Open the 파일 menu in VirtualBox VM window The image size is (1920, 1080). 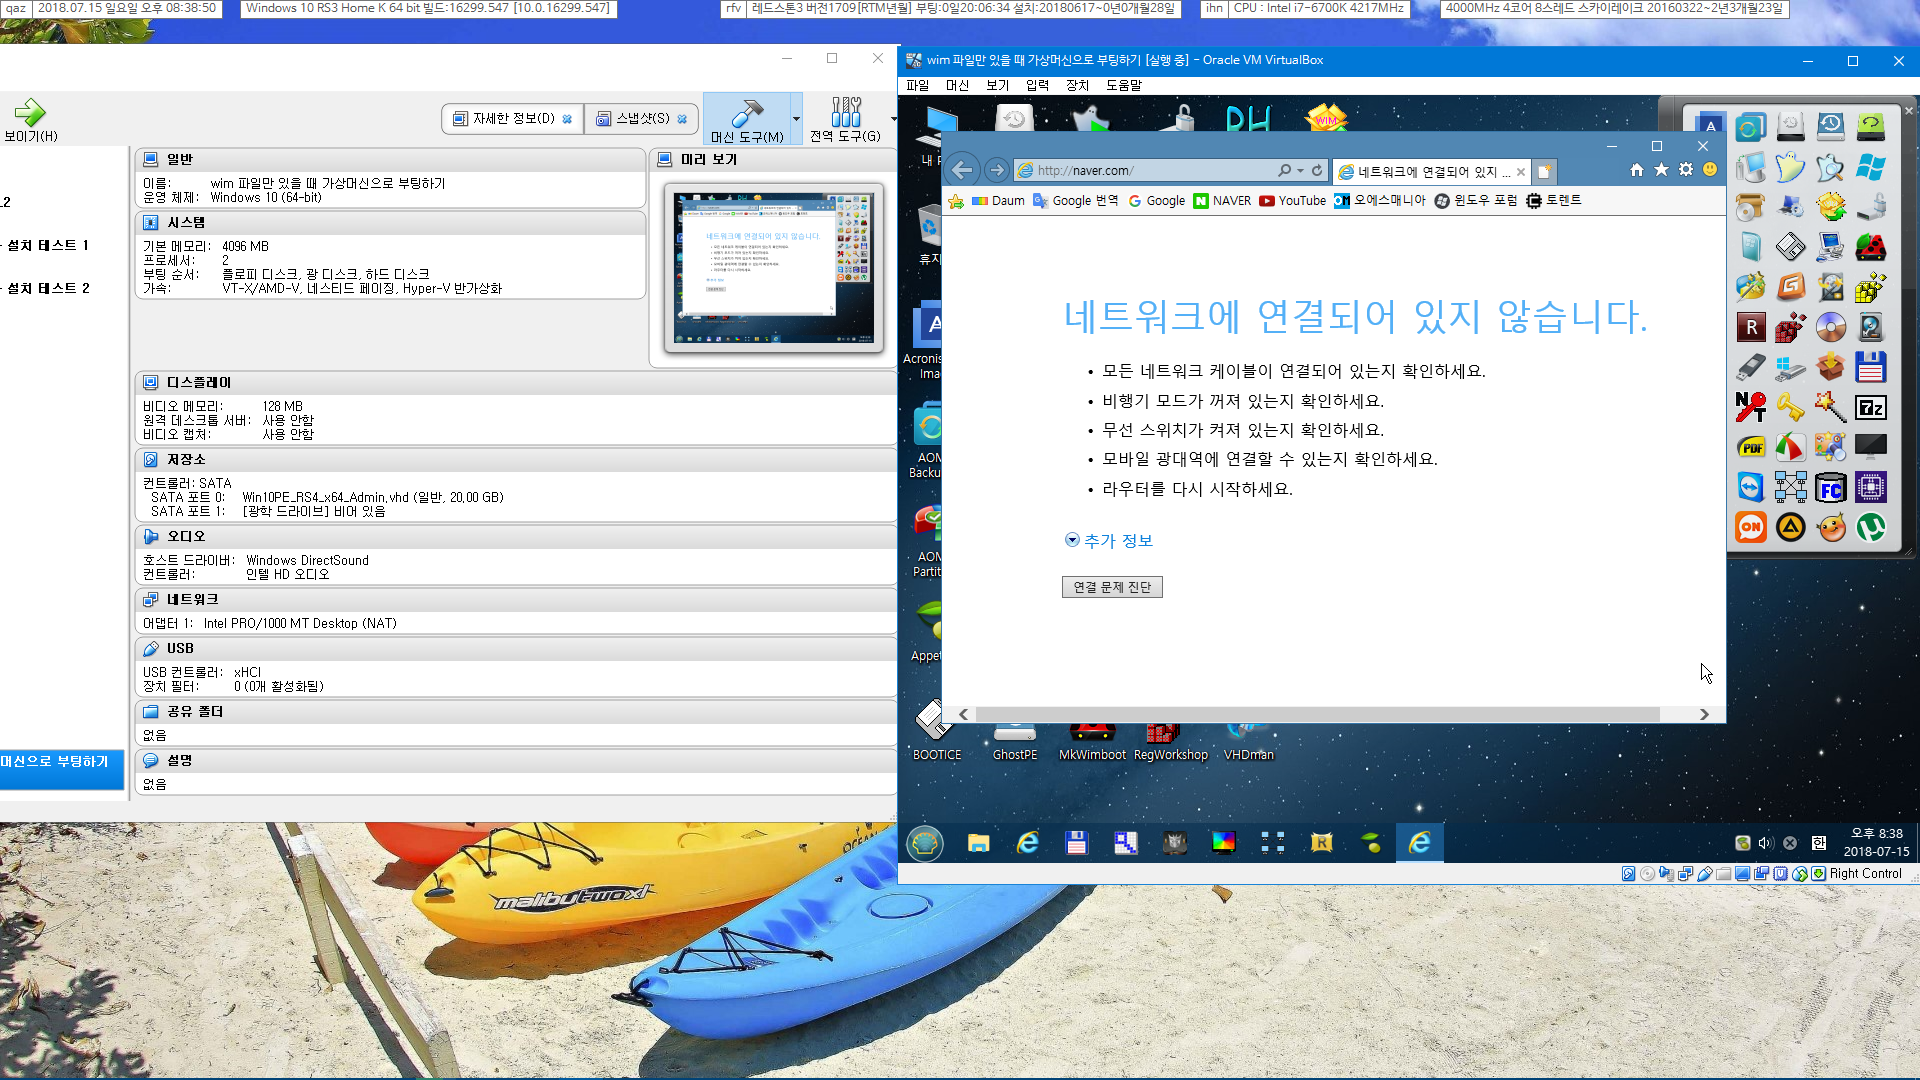918,86
